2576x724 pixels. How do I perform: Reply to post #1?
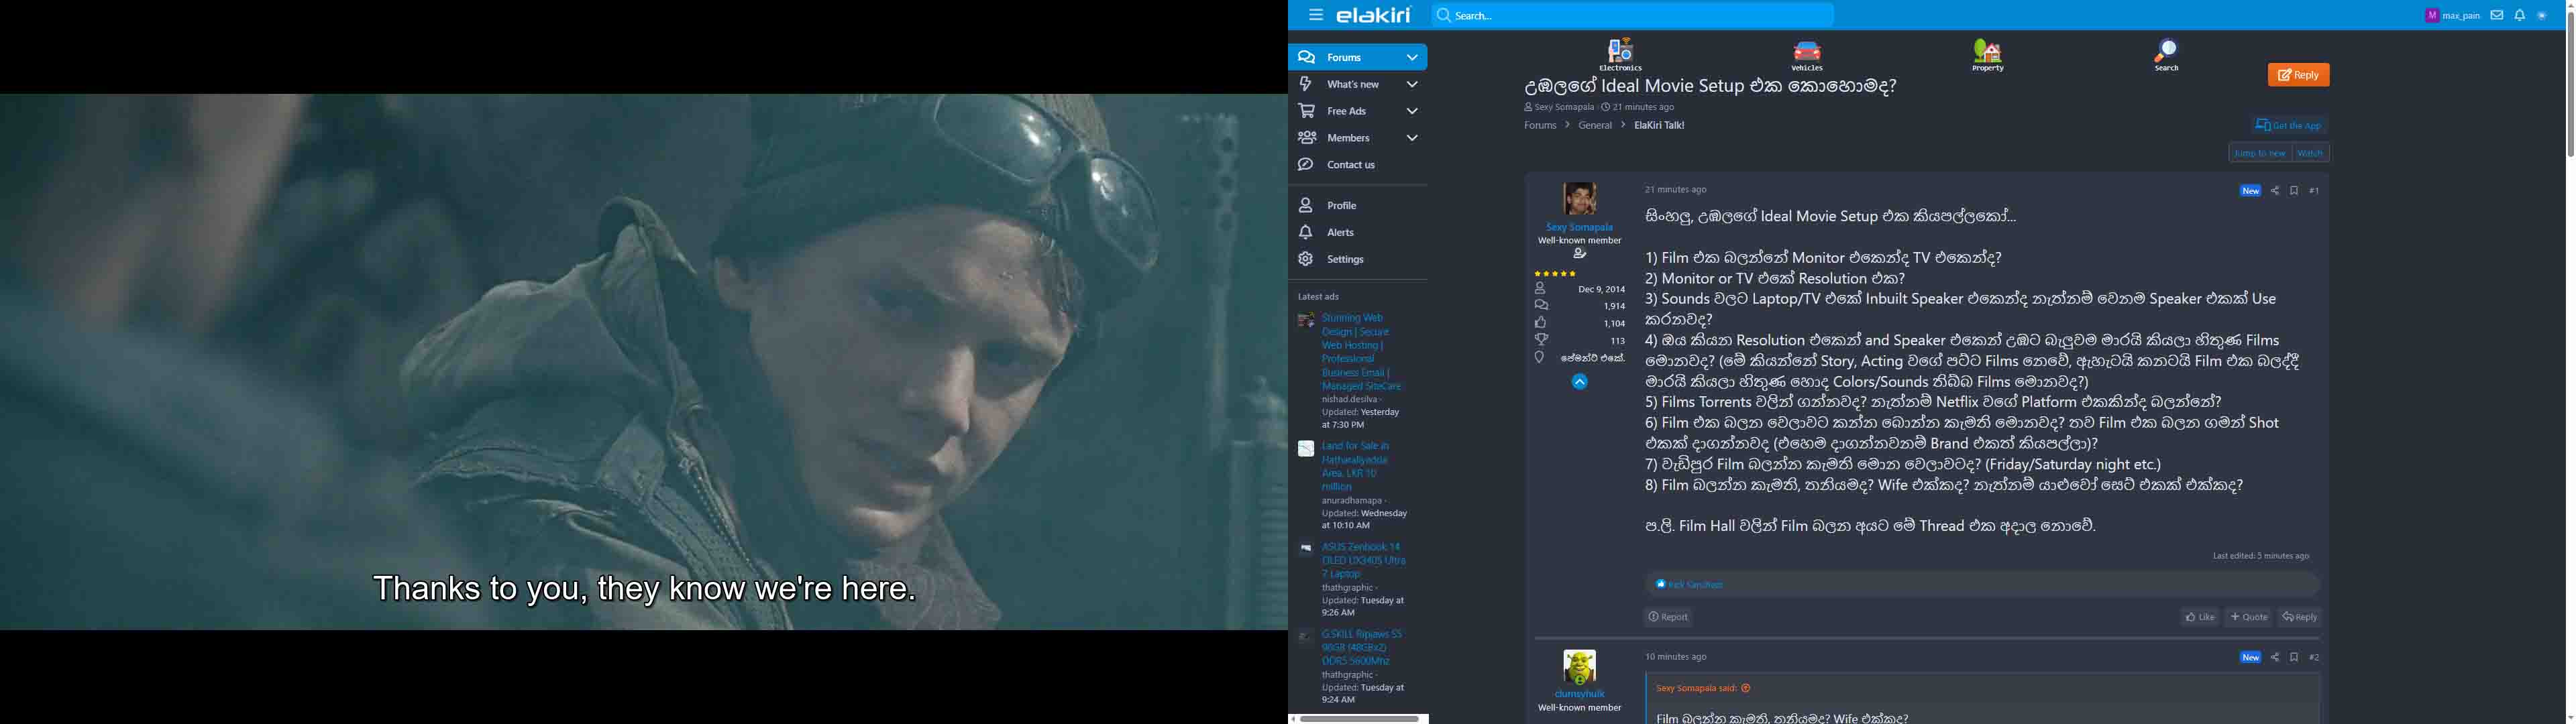click(2300, 618)
